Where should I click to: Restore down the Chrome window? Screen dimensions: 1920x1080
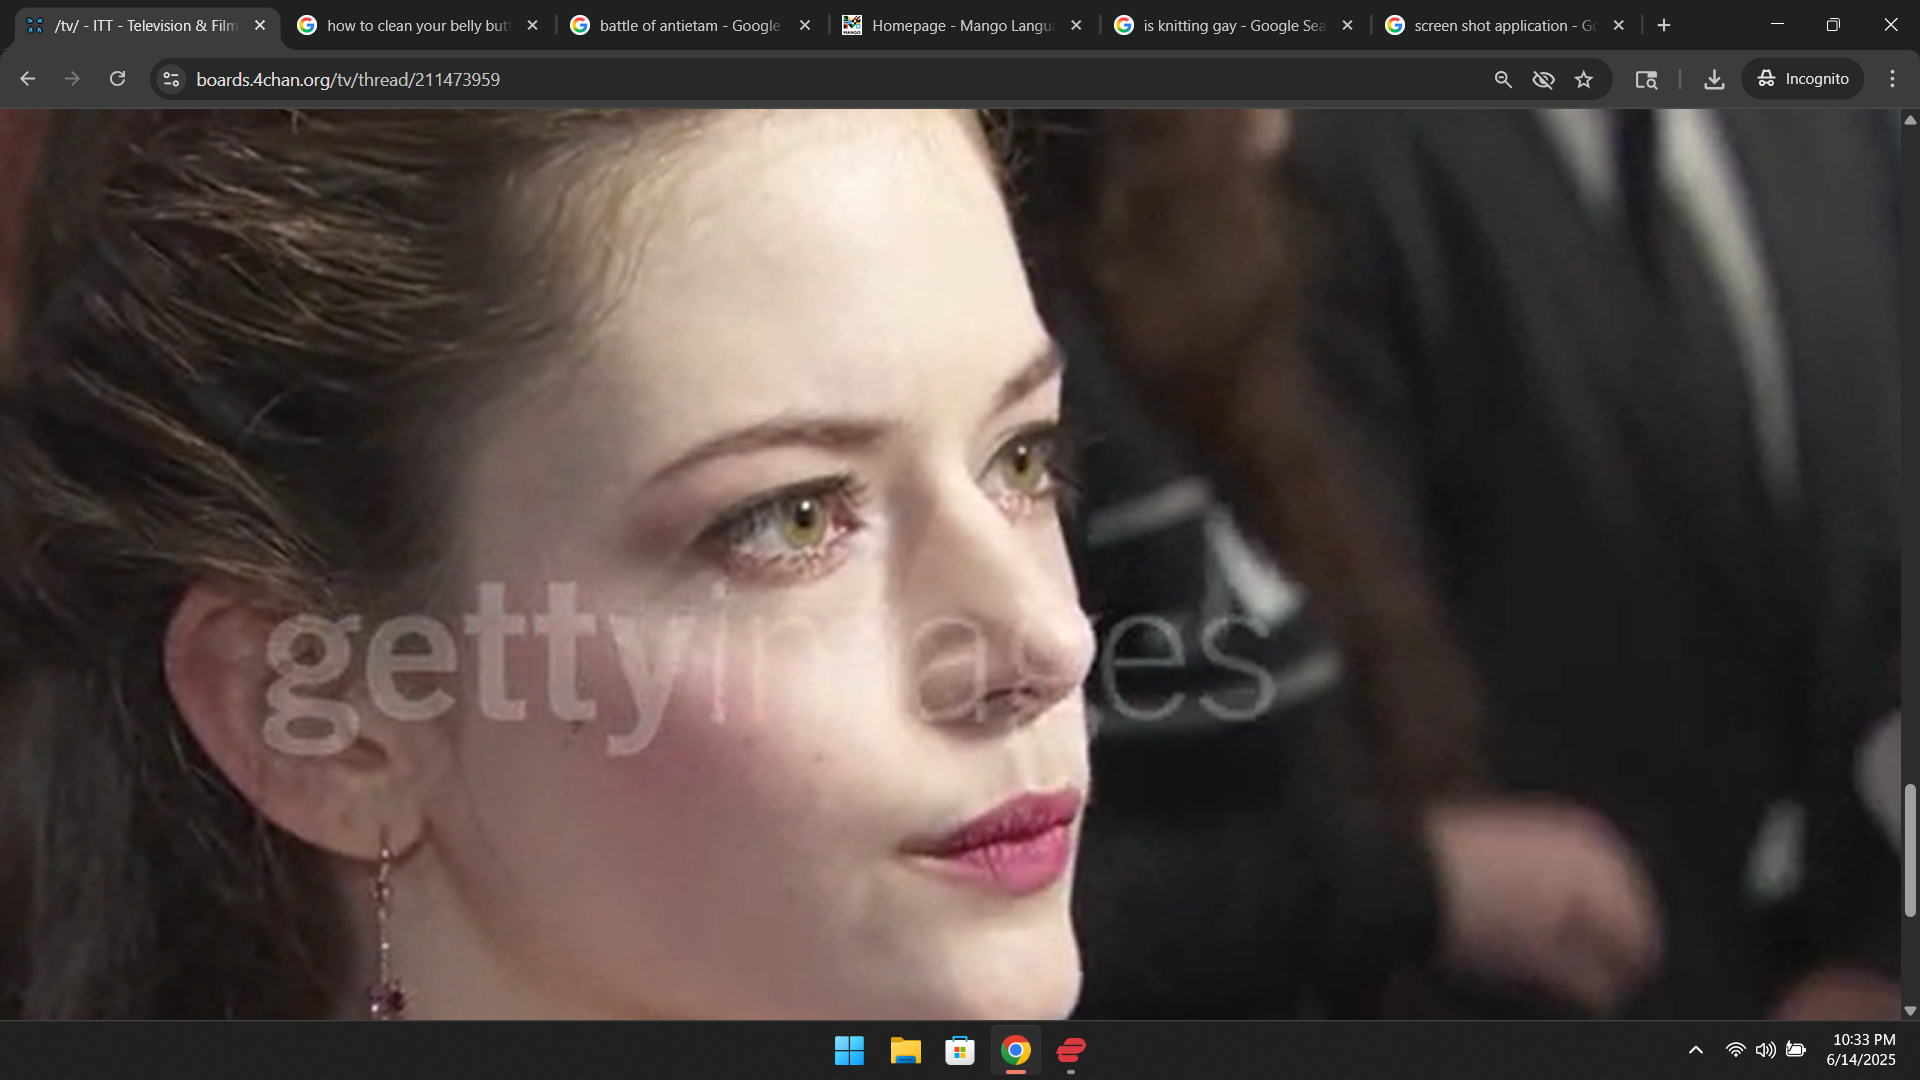point(1833,25)
